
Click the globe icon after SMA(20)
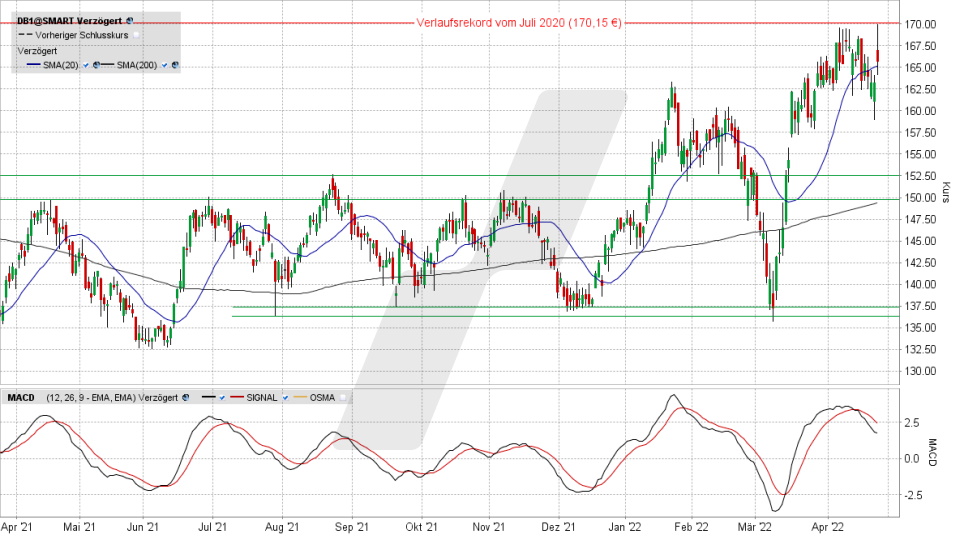pos(97,65)
